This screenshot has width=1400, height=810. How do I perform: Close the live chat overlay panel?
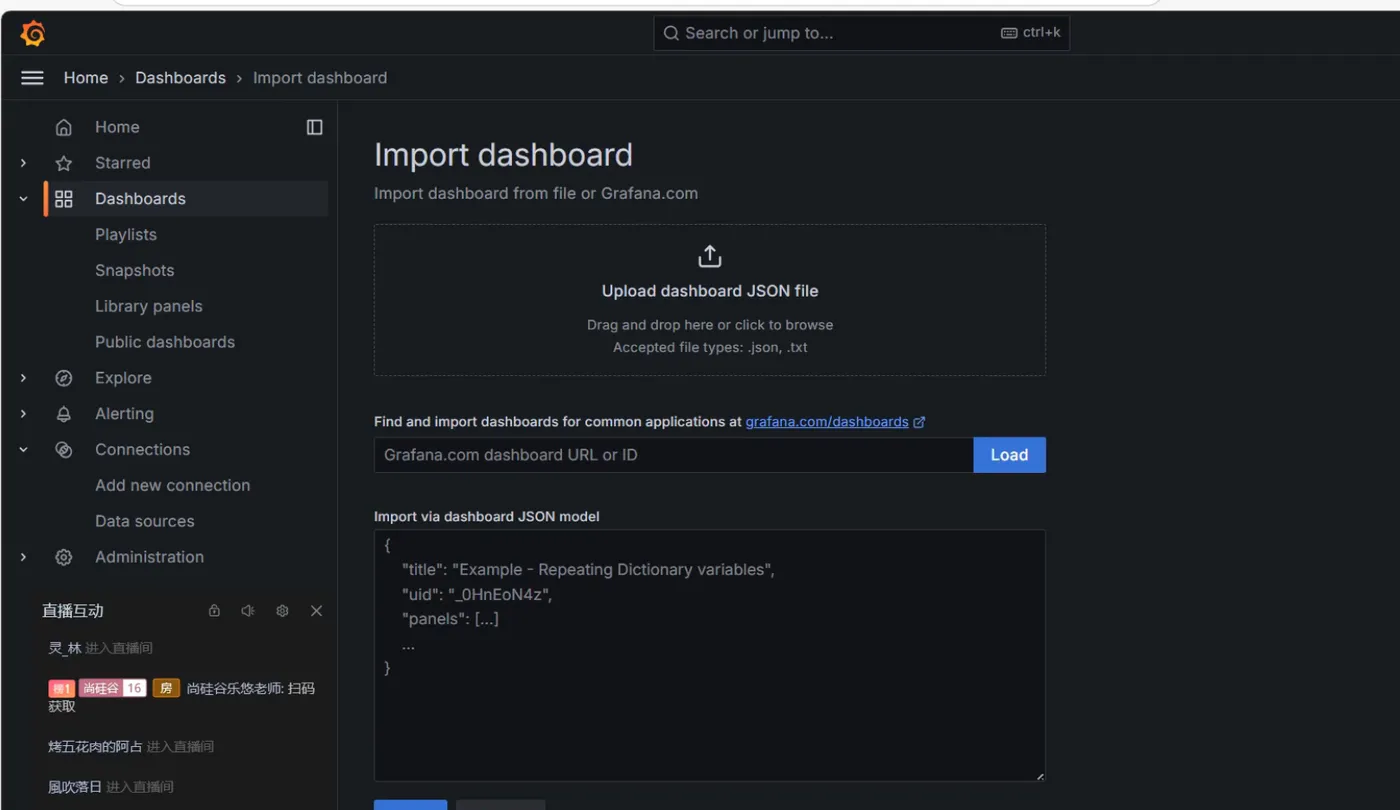tap(316, 611)
